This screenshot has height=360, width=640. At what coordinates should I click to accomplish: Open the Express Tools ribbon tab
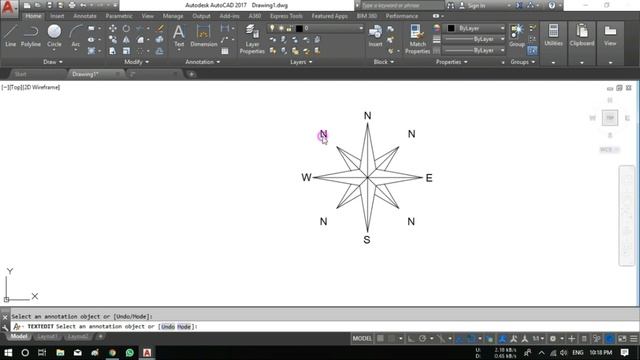point(286,16)
